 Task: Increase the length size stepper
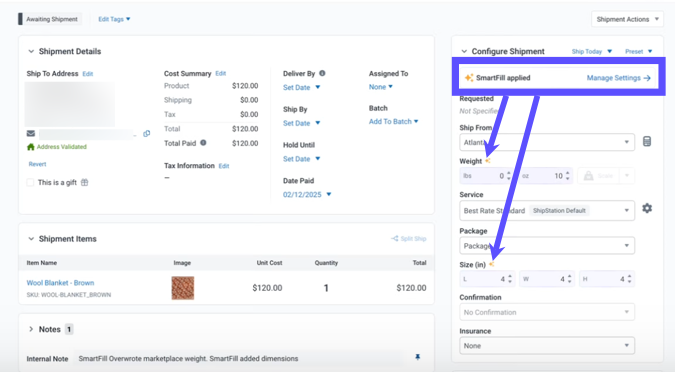click(510, 276)
